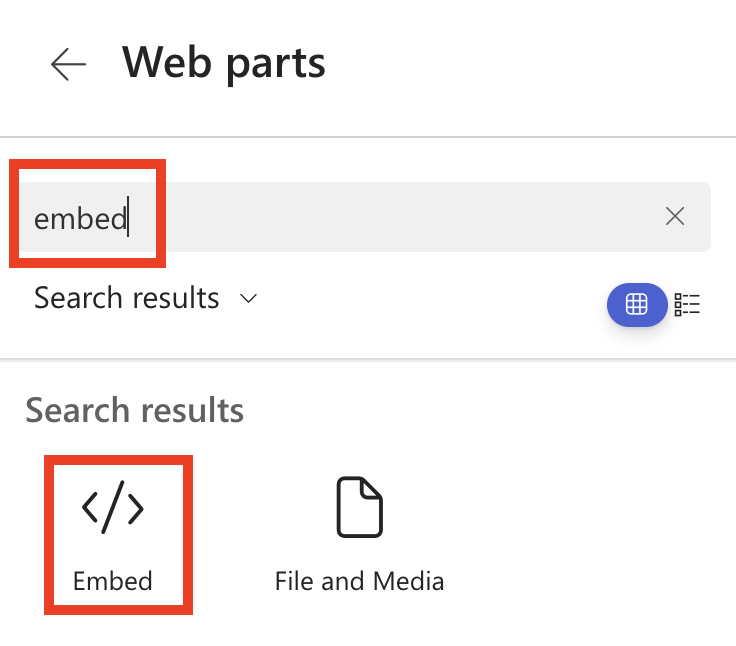
Task: Go back using the left arrow icon
Action: pyautogui.click(x=68, y=65)
